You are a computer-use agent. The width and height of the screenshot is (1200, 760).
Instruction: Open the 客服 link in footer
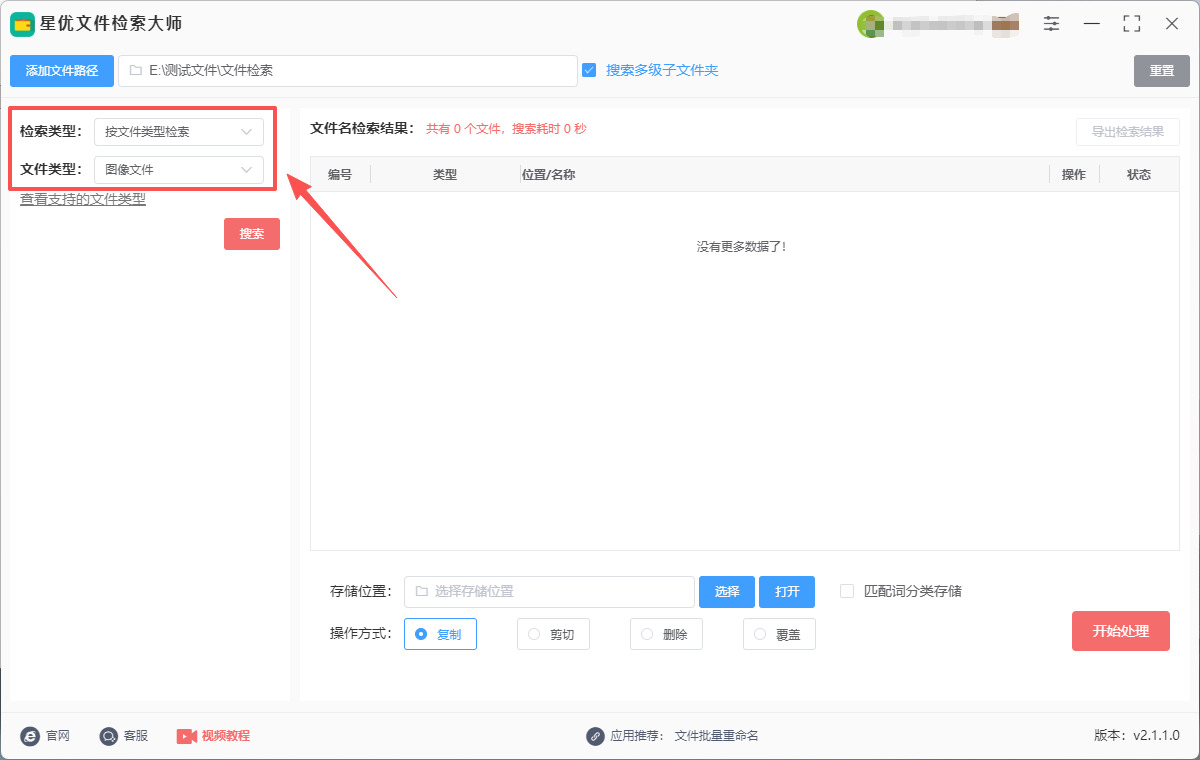135,736
